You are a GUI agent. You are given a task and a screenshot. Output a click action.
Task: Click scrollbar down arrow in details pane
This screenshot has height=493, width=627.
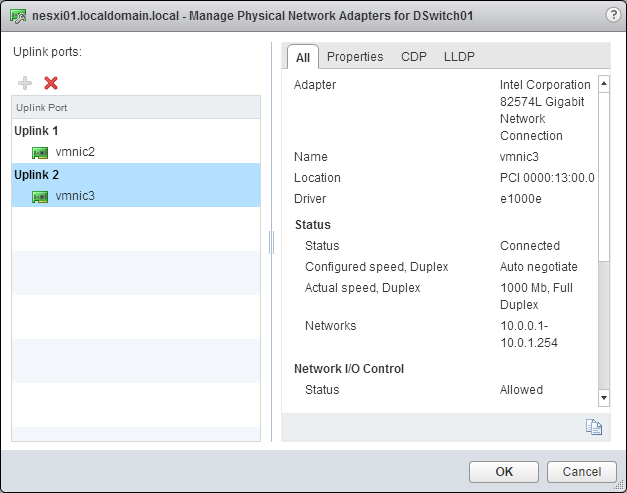(x=604, y=398)
